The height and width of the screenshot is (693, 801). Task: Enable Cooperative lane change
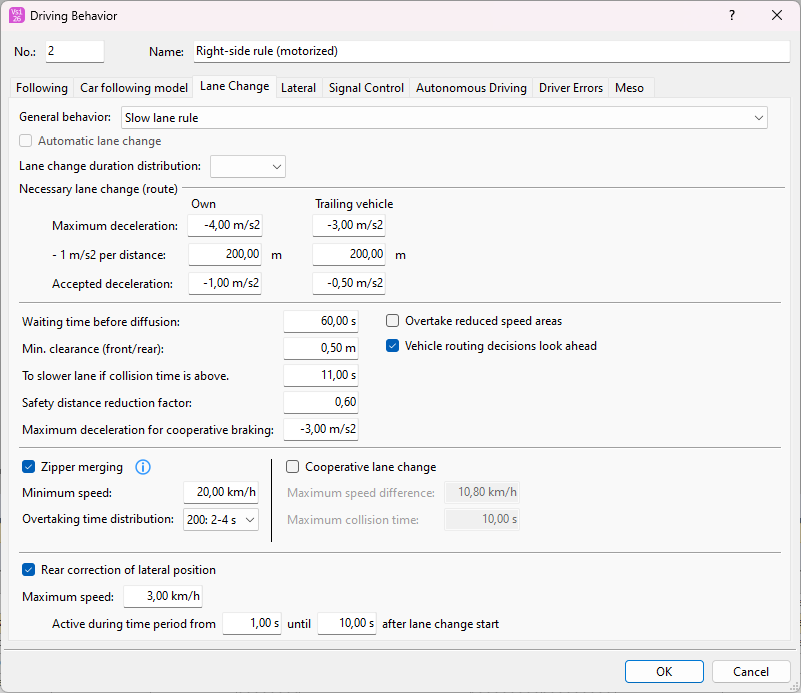(x=293, y=467)
